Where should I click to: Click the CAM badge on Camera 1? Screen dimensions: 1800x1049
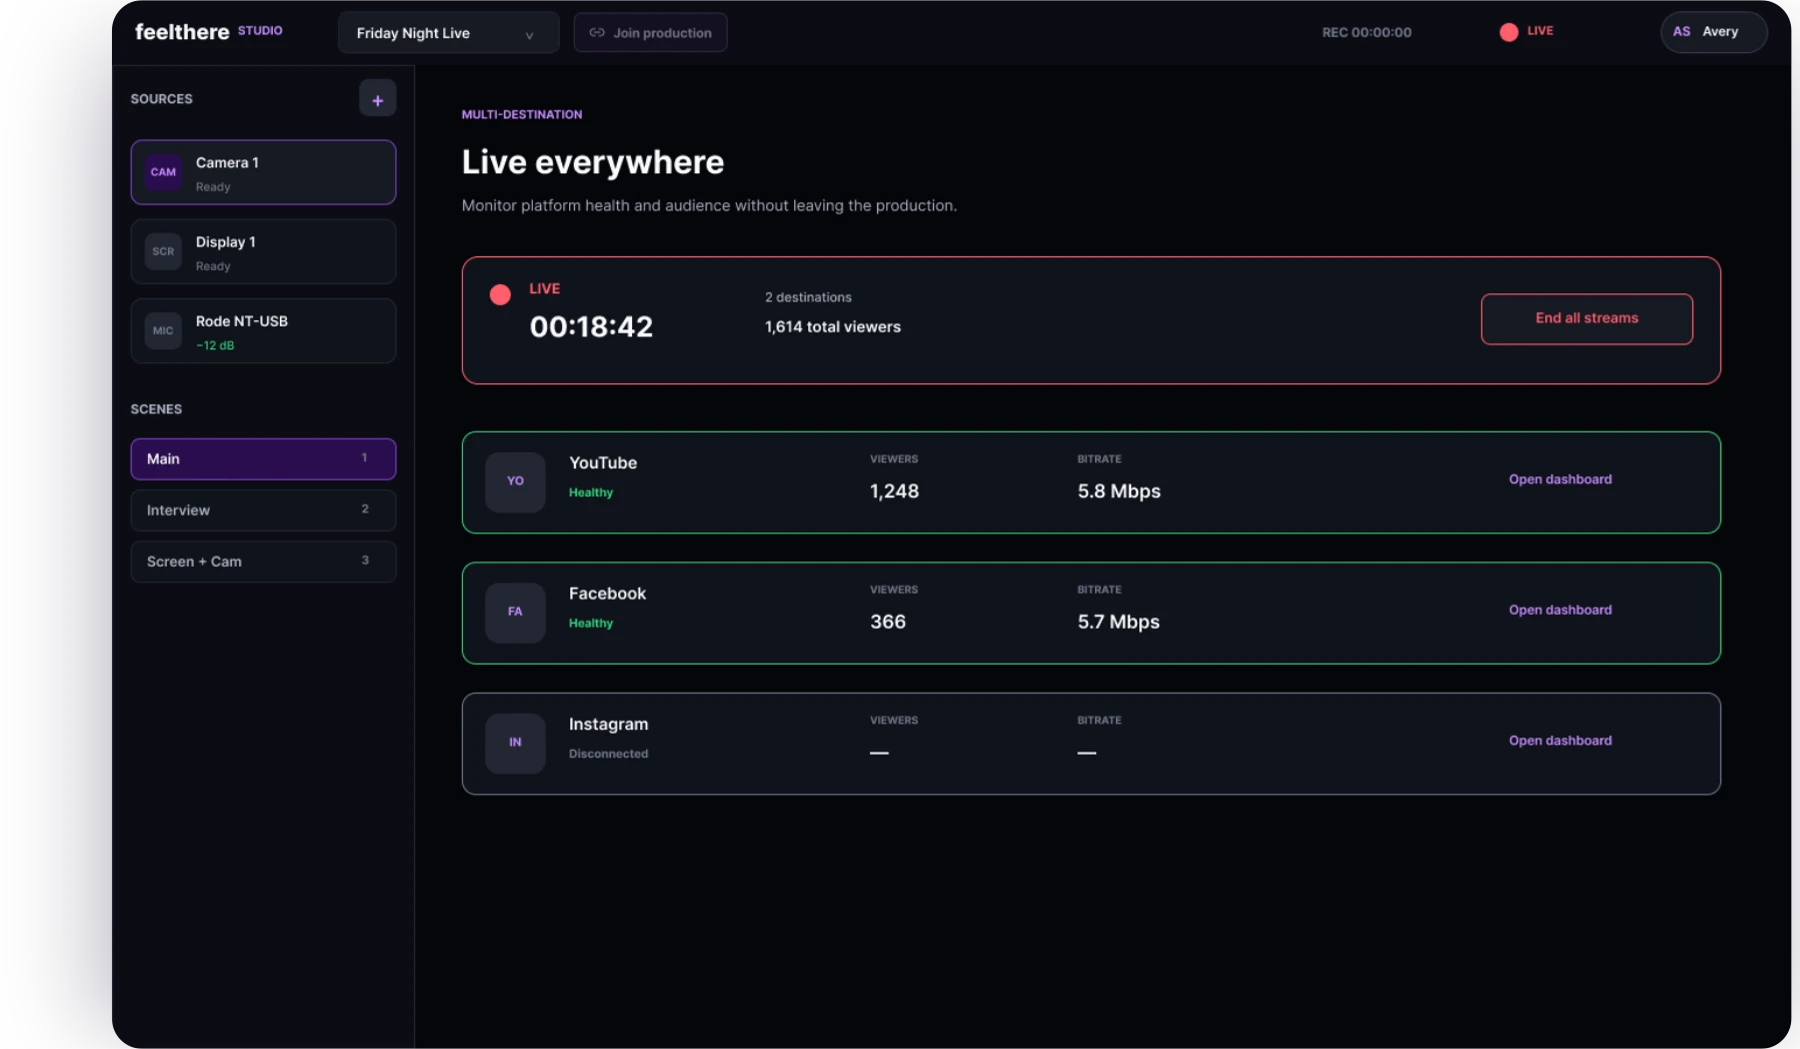[x=163, y=172]
